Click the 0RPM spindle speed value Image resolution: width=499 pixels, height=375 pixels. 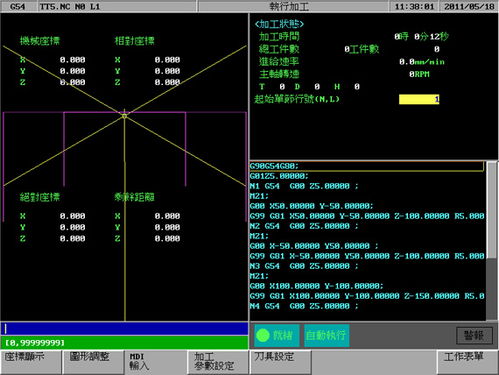(x=419, y=74)
